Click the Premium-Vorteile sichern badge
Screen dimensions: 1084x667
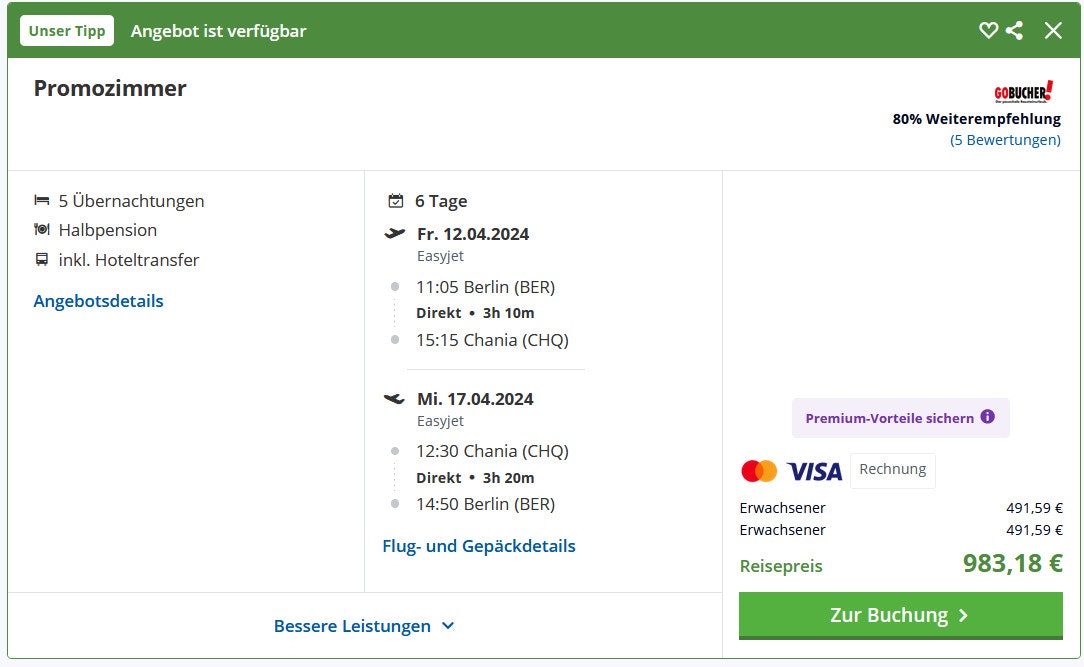coord(890,418)
